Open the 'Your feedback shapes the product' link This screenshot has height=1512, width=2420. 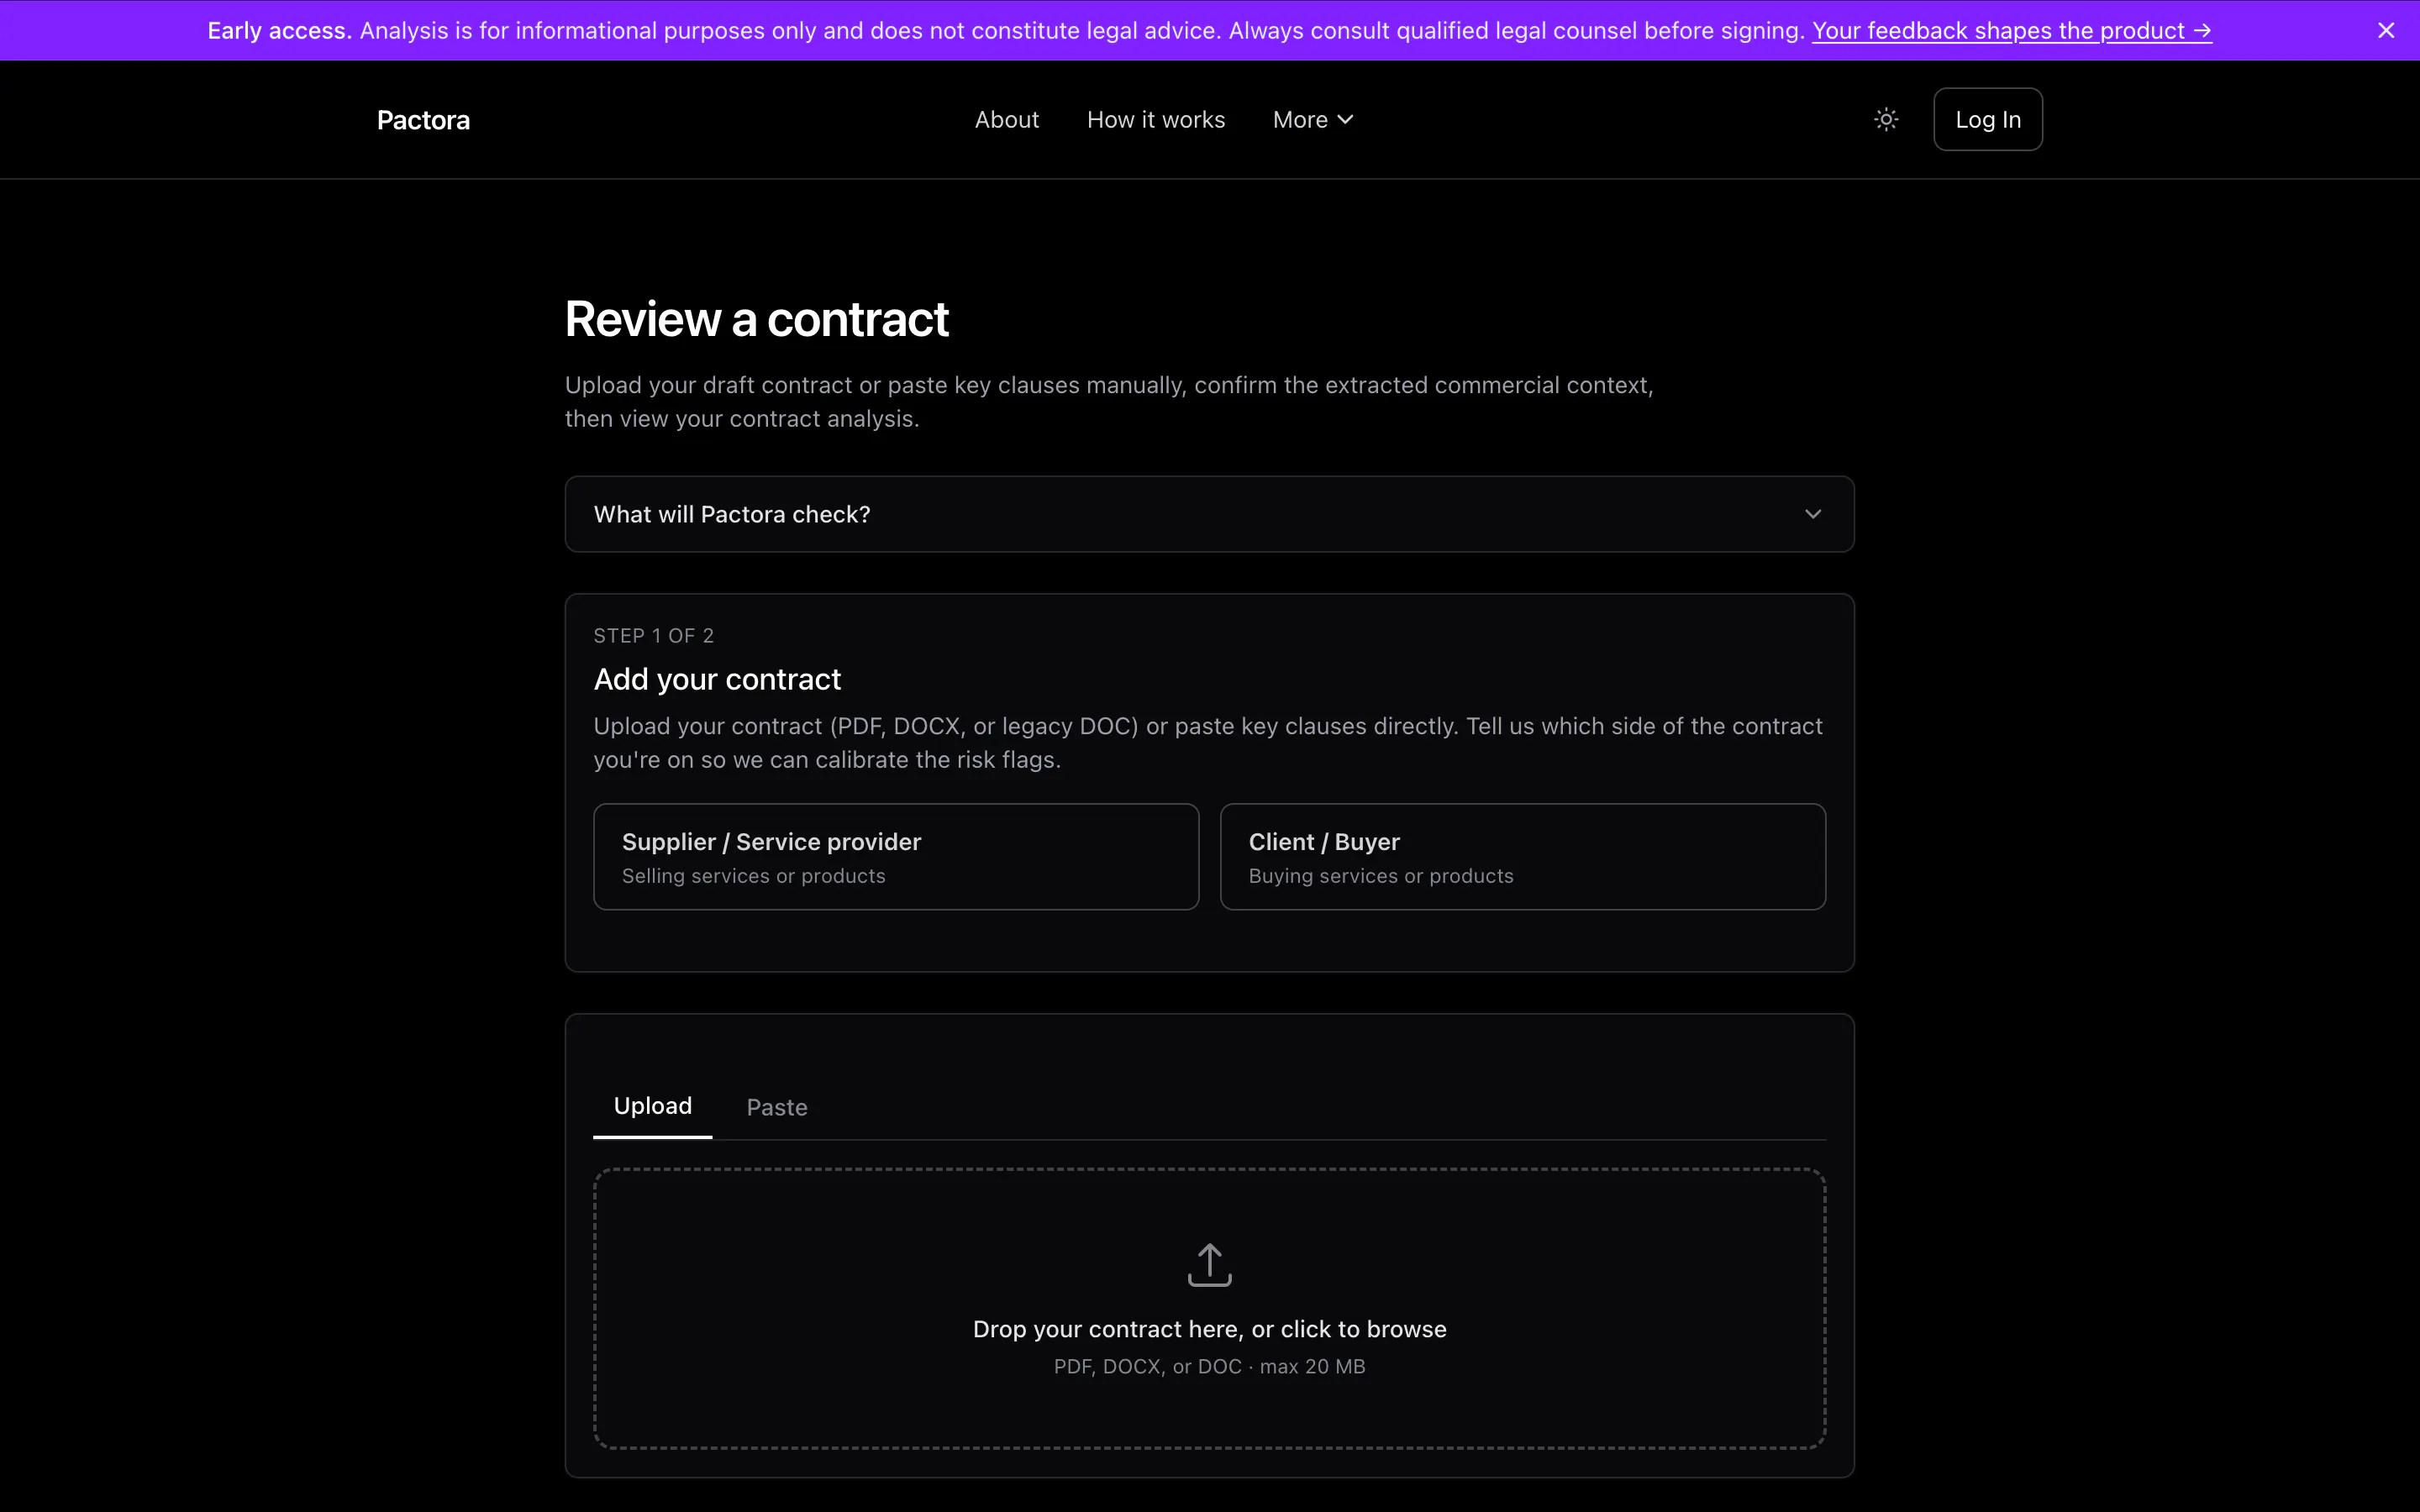click(2012, 31)
